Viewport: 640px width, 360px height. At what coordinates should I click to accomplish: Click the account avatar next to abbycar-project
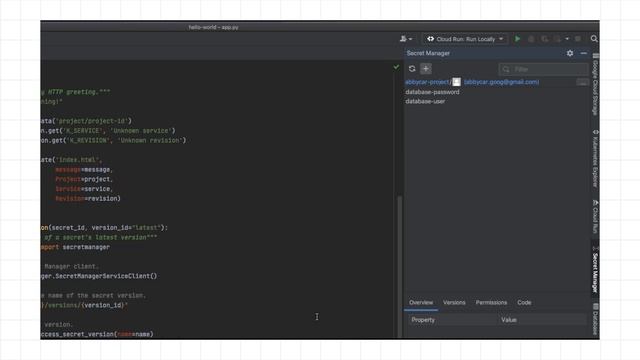pyautogui.click(x=456, y=82)
